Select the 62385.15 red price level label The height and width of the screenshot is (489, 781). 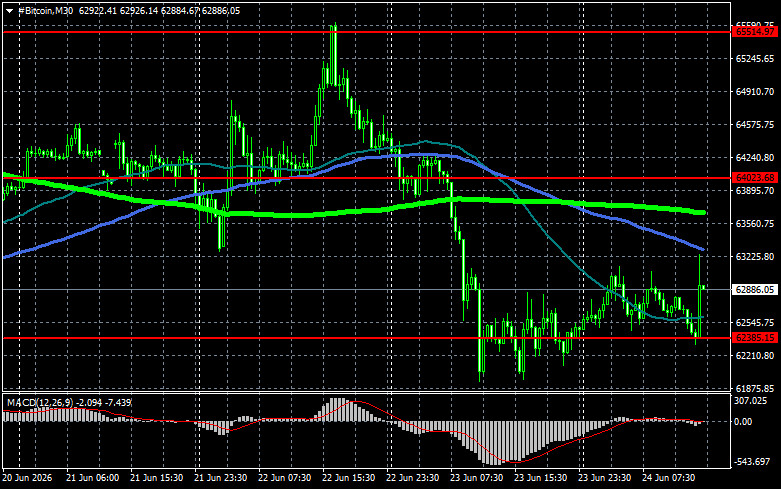click(756, 338)
